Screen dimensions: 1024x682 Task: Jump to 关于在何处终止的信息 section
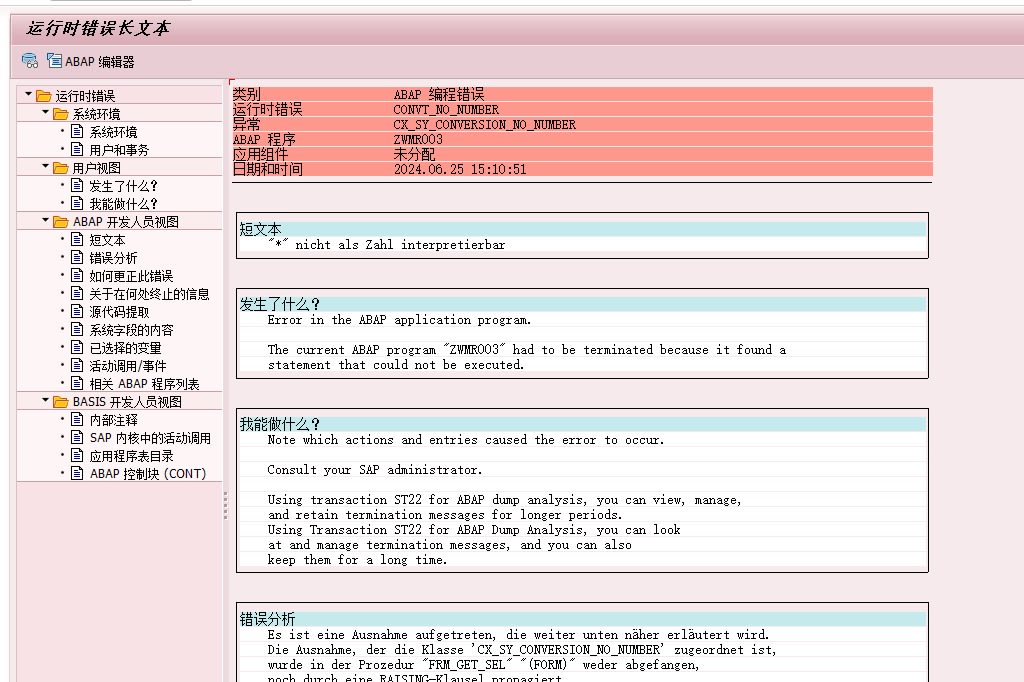click(x=149, y=294)
